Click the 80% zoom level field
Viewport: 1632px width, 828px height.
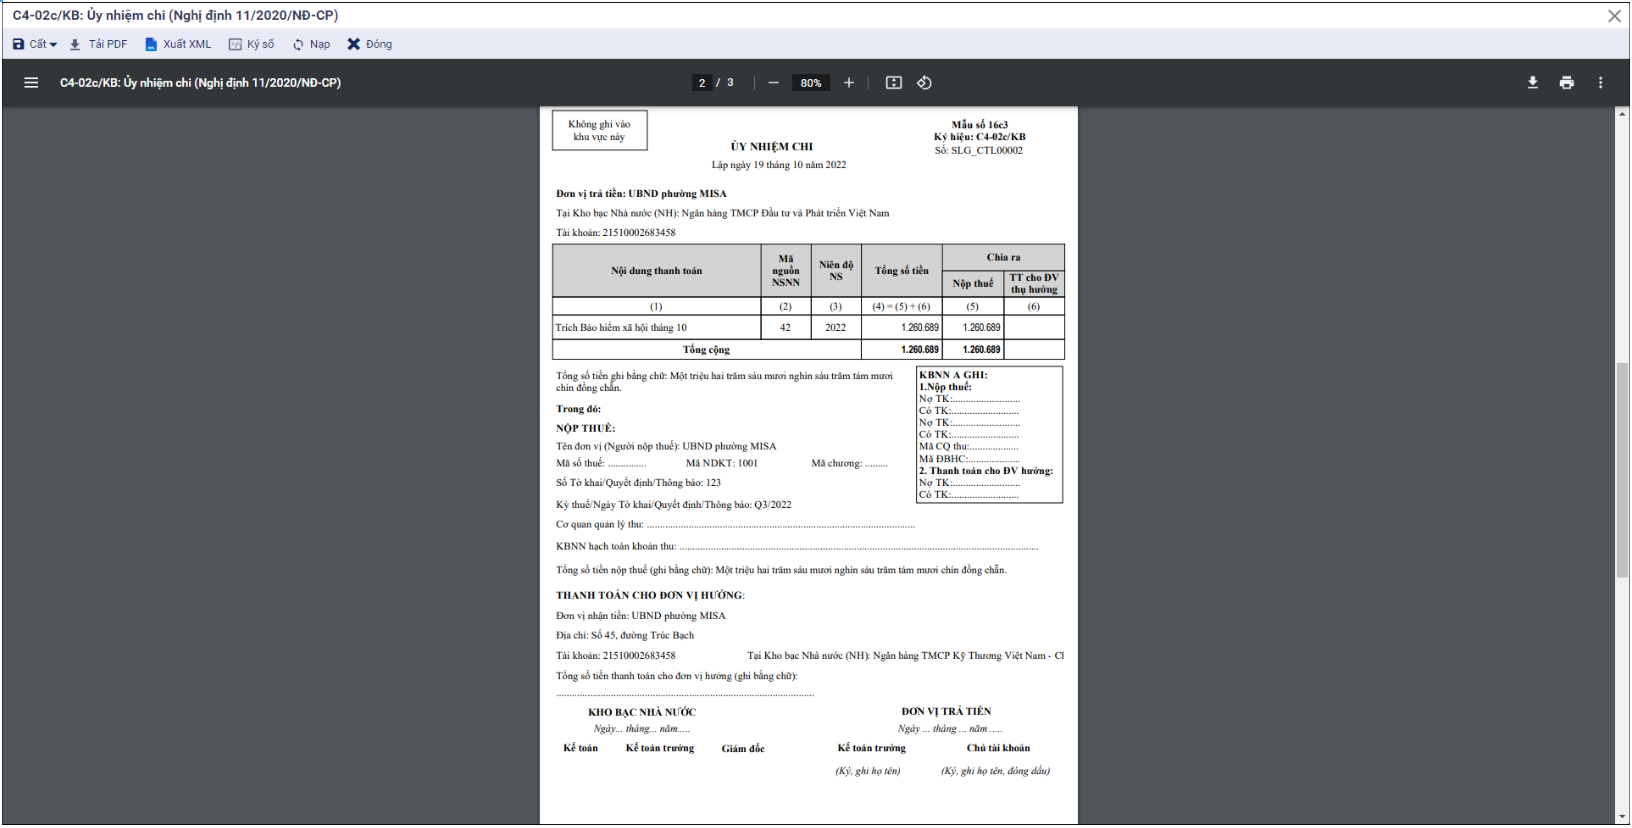pyautogui.click(x=811, y=83)
